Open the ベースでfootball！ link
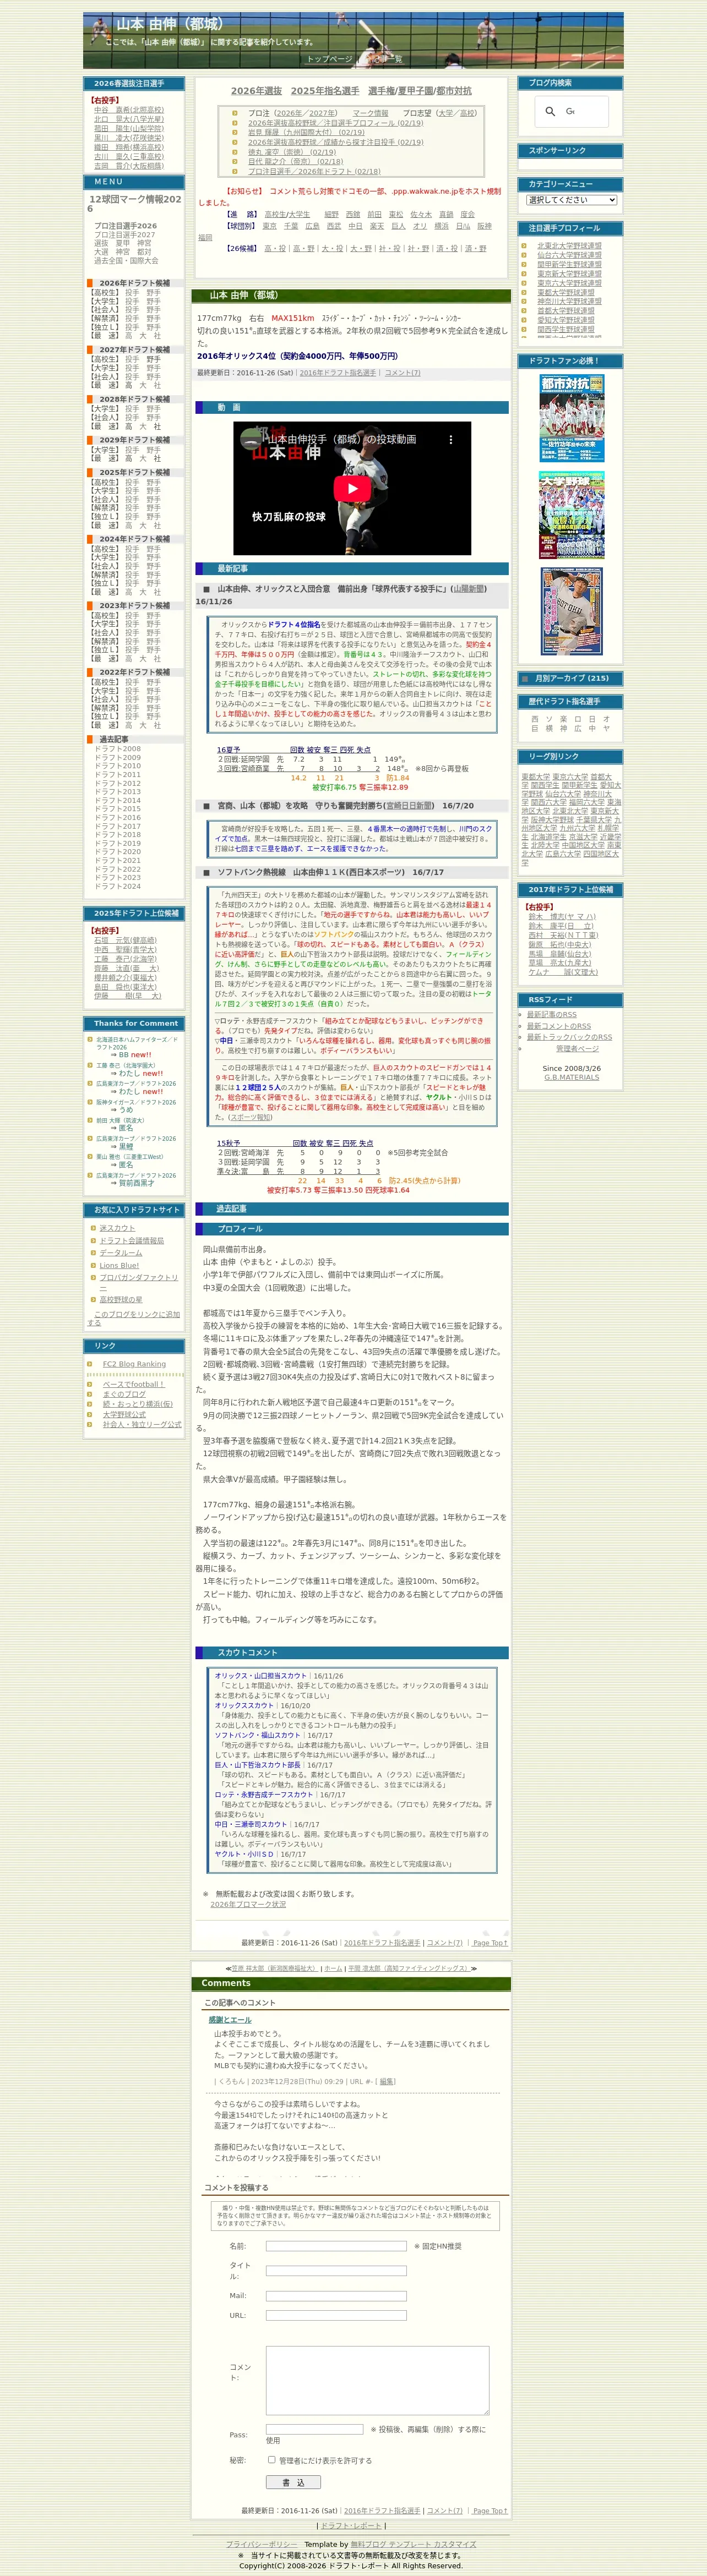The width and height of the screenshot is (707, 2576). [134, 1384]
